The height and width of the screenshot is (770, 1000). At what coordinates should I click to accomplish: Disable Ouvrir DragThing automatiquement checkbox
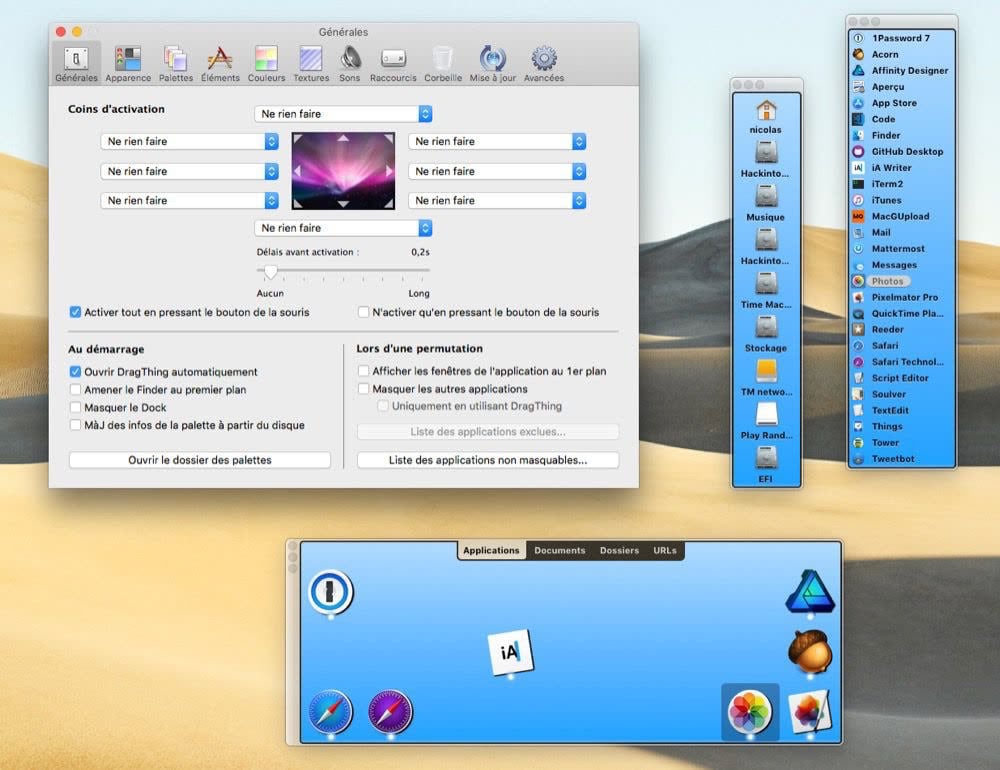point(76,372)
